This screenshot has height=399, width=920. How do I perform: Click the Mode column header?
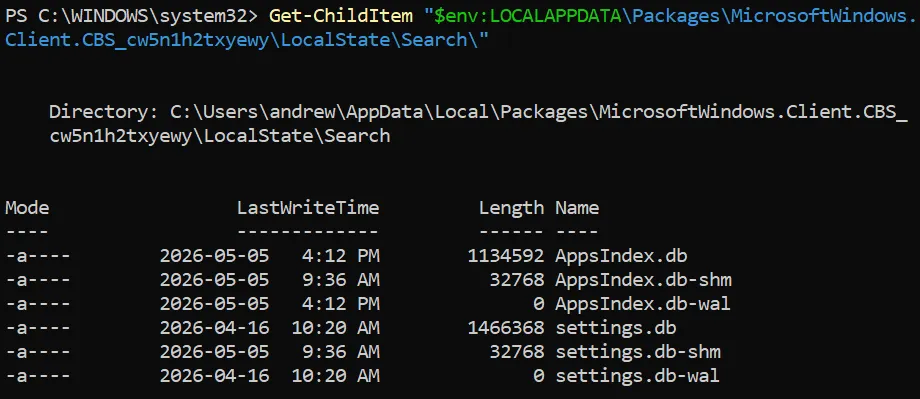click(x=27, y=208)
